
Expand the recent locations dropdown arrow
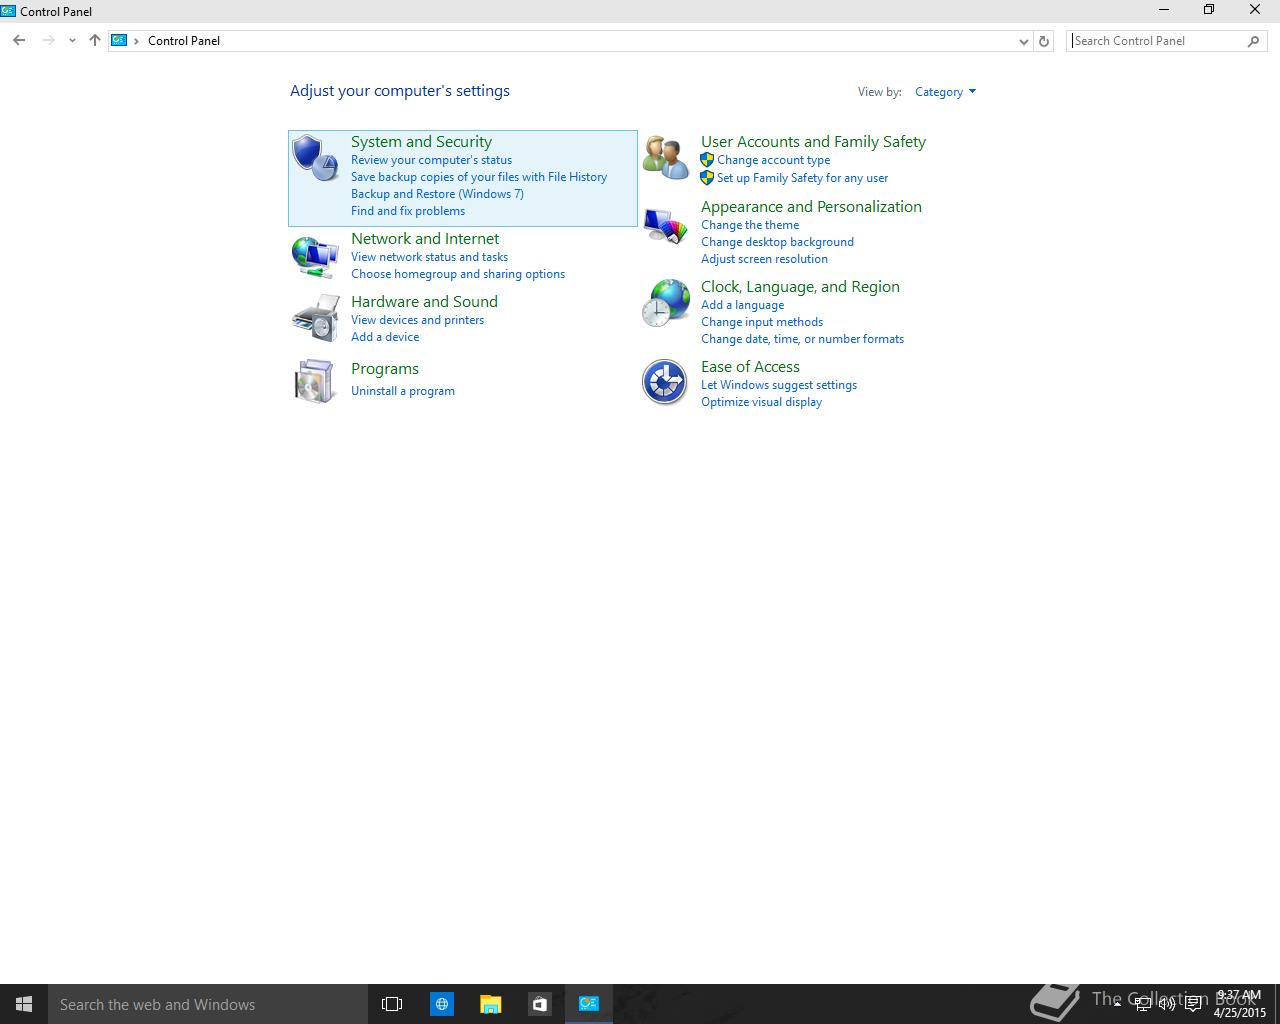(72, 41)
